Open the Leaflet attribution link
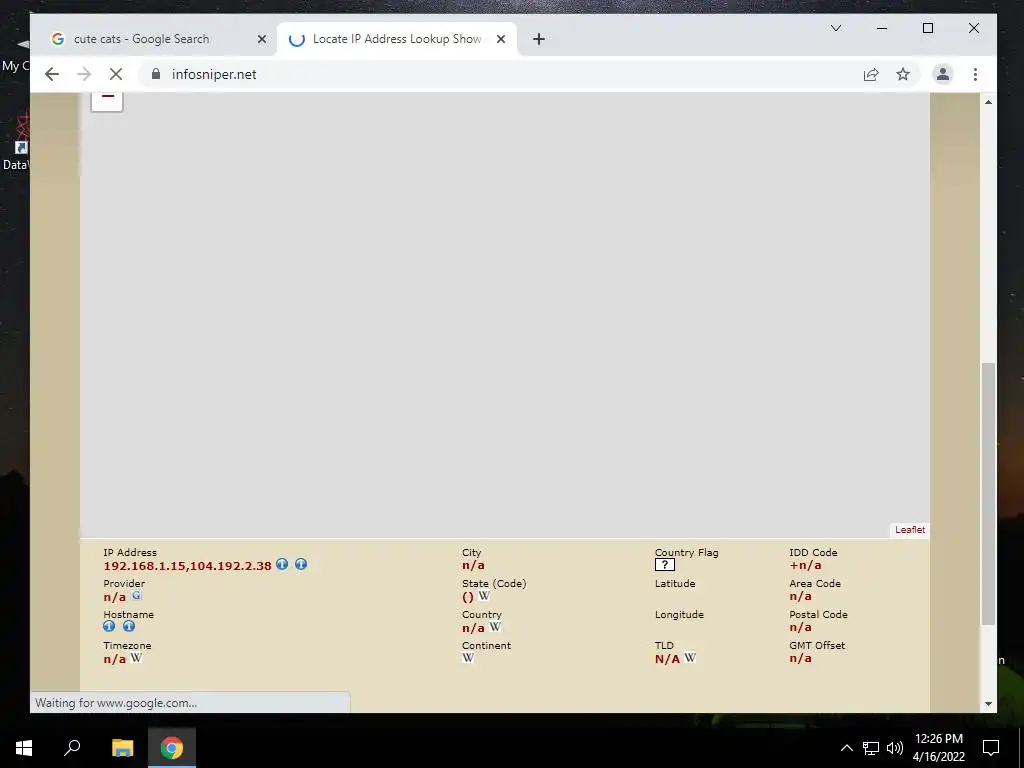Viewport: 1024px width, 768px height. point(910,530)
